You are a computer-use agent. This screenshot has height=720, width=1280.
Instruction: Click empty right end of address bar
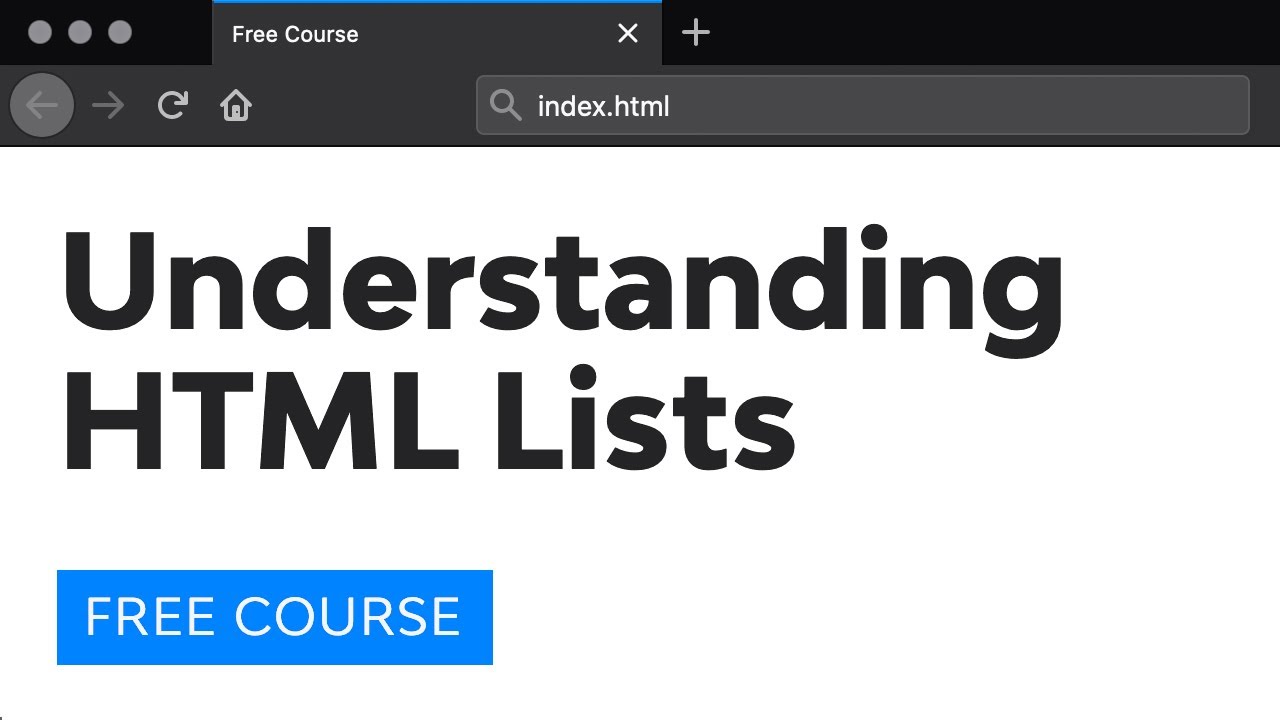tap(1100, 105)
